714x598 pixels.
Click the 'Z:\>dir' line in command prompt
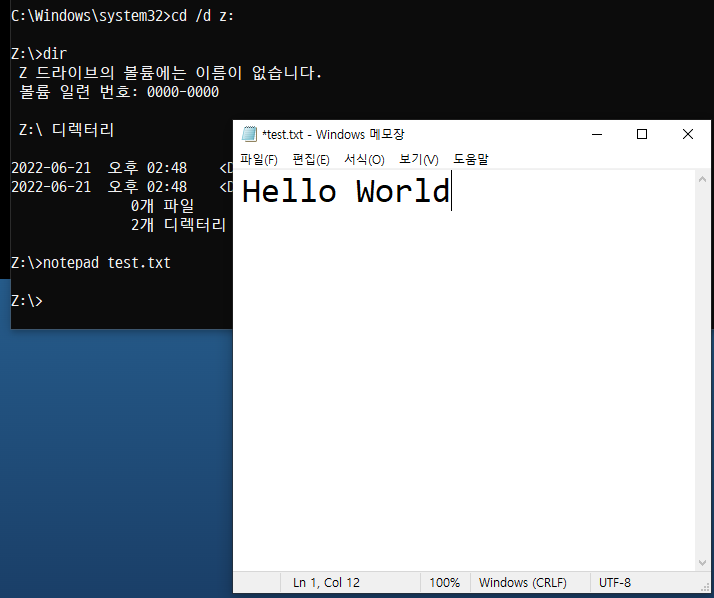tap(39, 54)
